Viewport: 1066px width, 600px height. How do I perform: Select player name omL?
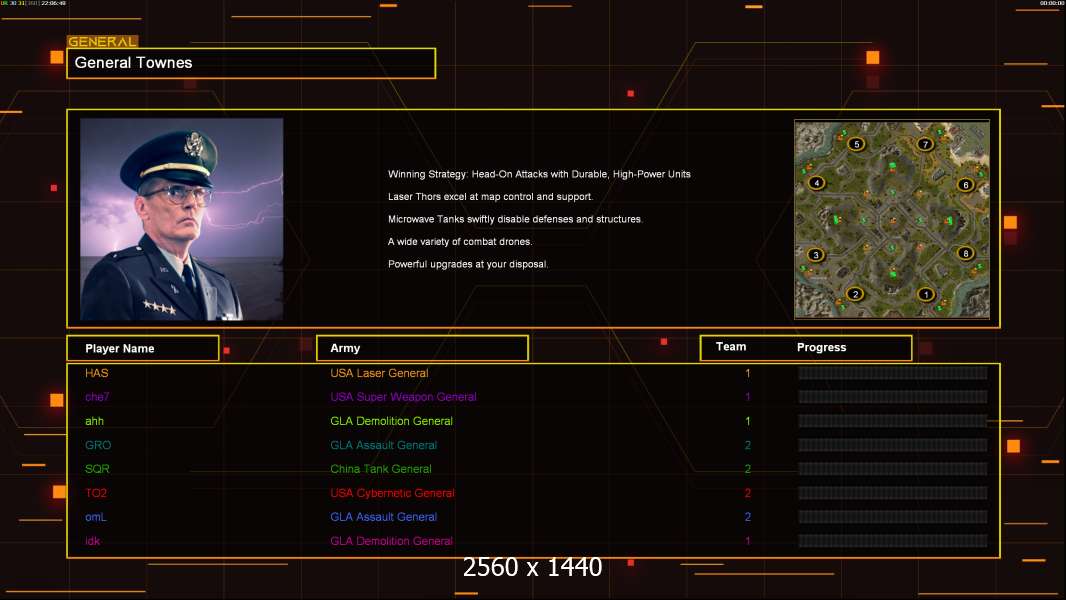pos(96,517)
